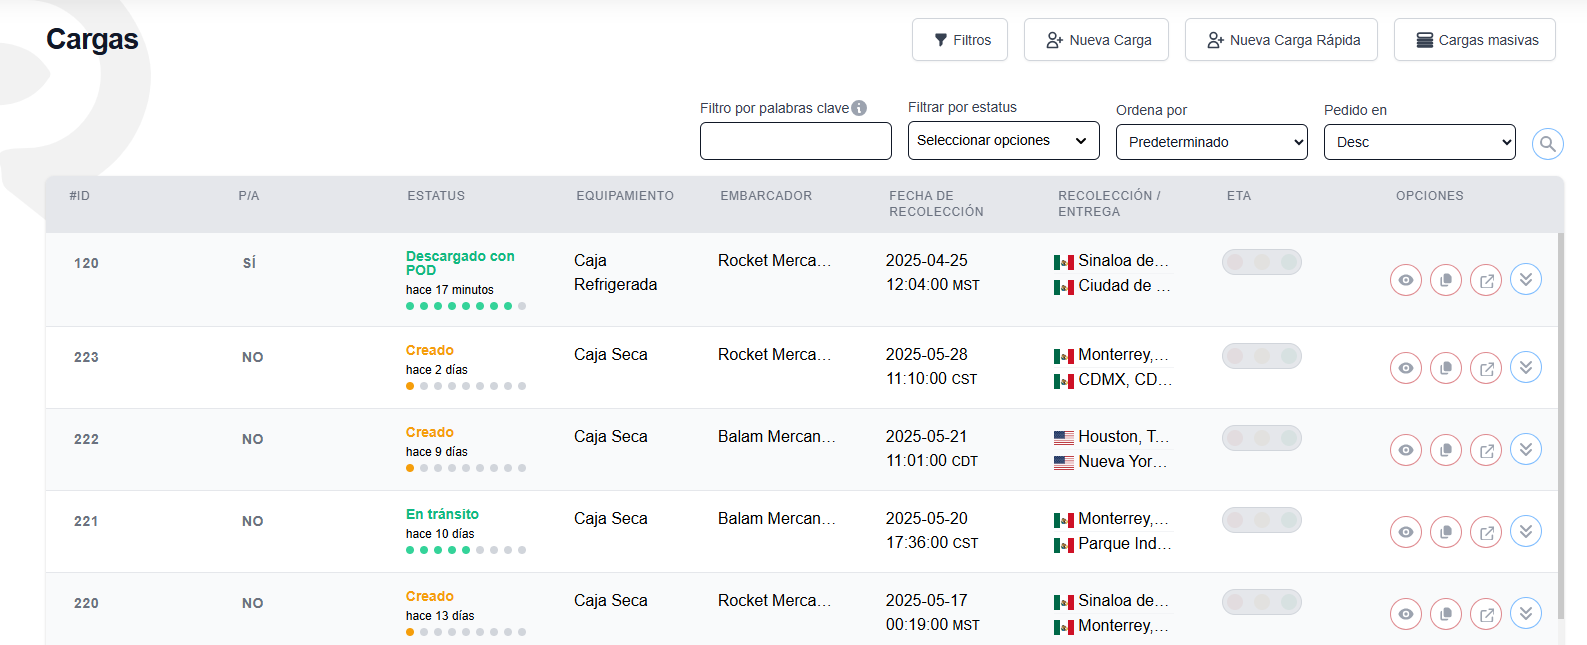Click date 2025-05-28 cell

pyautogui.click(x=927, y=354)
